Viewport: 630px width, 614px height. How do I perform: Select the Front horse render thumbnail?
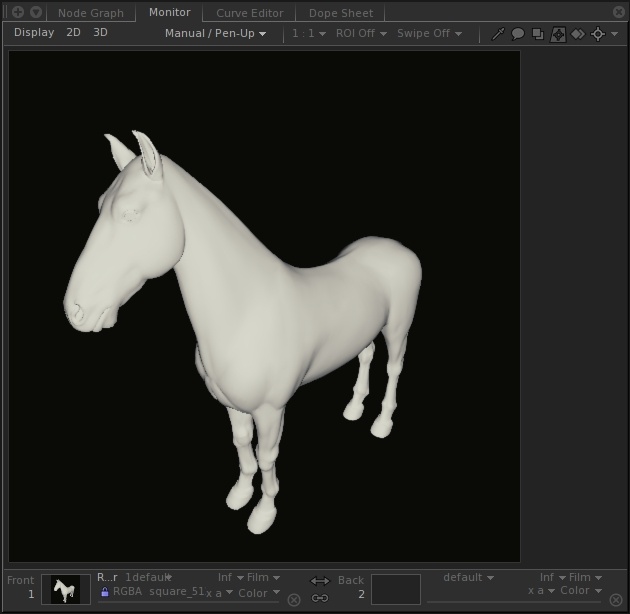click(66, 589)
